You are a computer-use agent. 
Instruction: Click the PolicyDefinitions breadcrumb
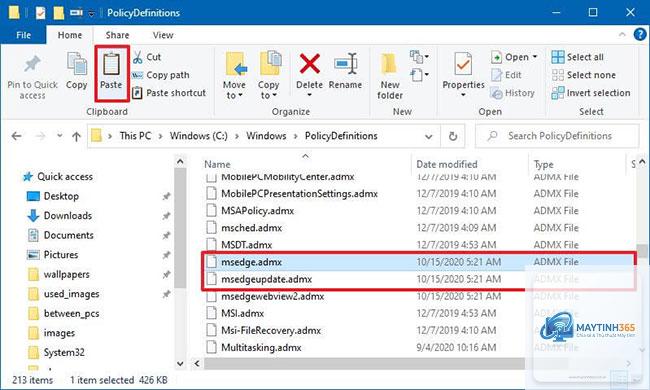[341, 136]
